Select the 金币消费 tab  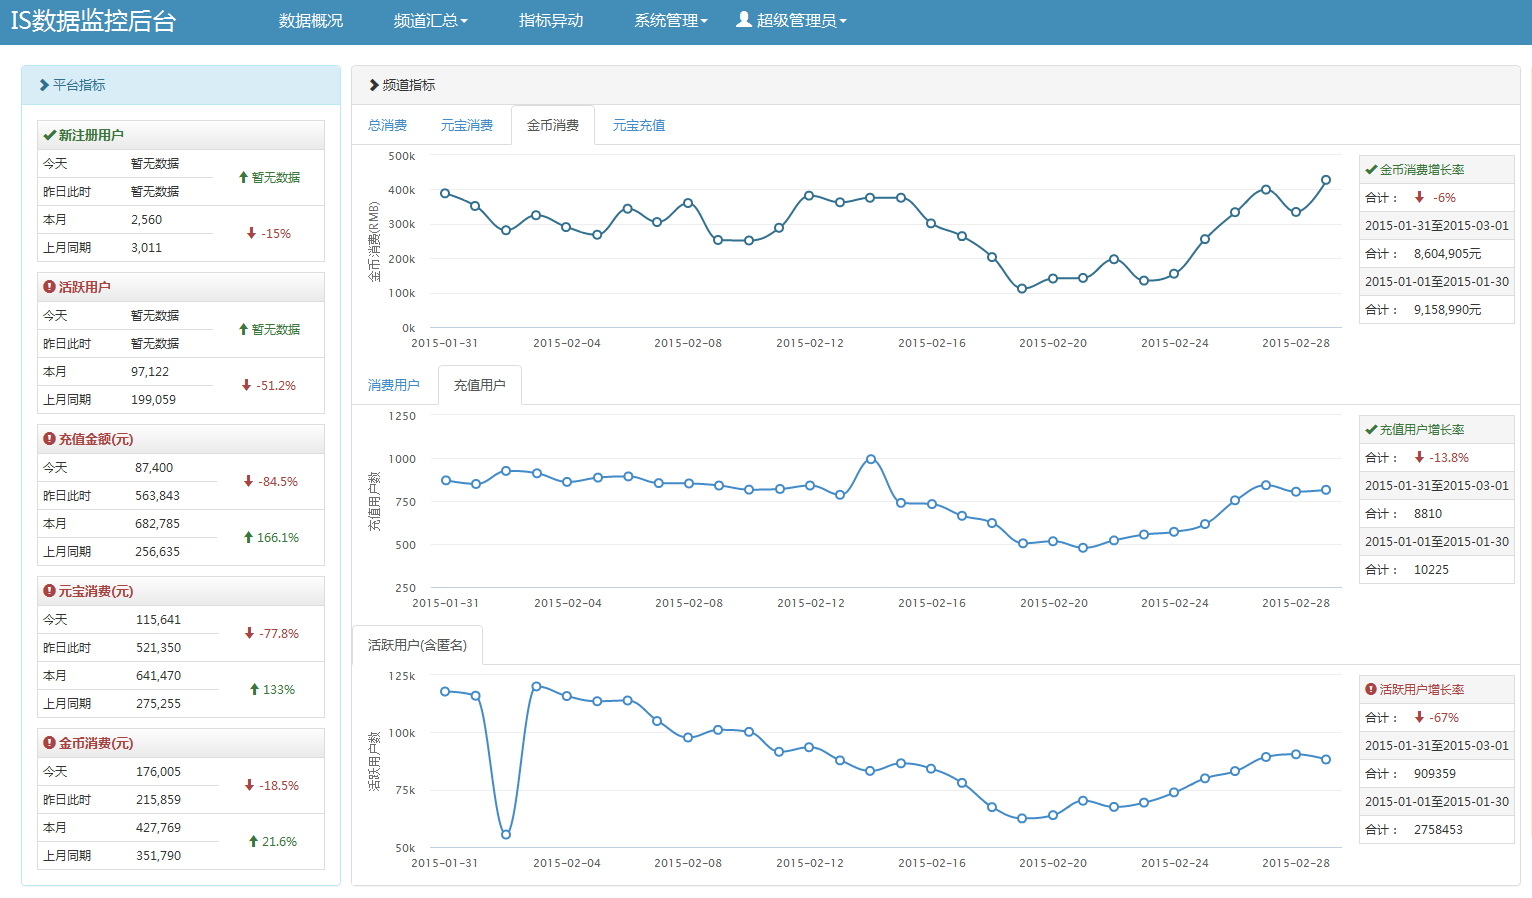pos(553,125)
